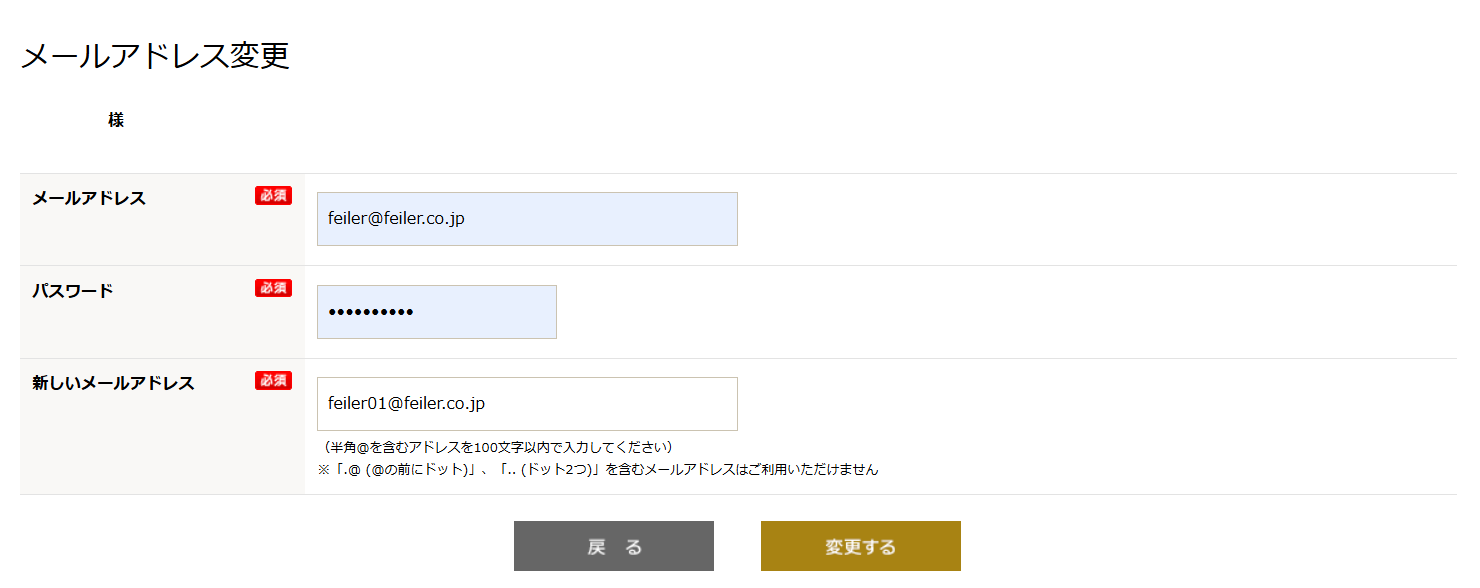The image size is (1480, 588).
Task: Click the 様 honorific text
Action: coord(116,120)
